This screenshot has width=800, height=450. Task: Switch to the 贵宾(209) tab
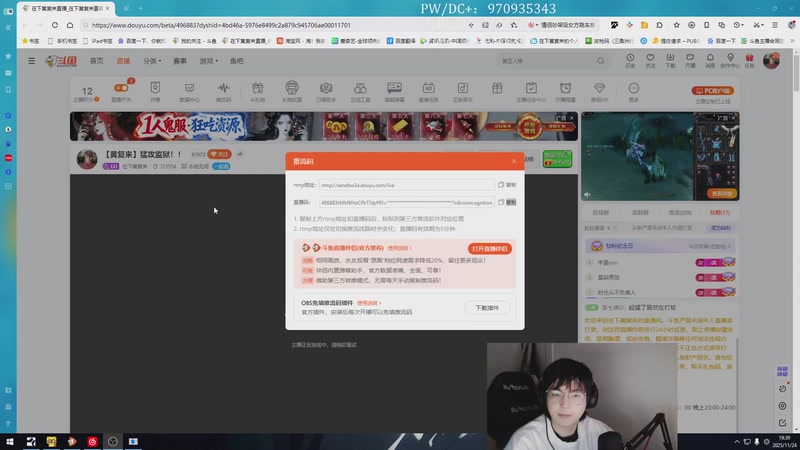680,212
